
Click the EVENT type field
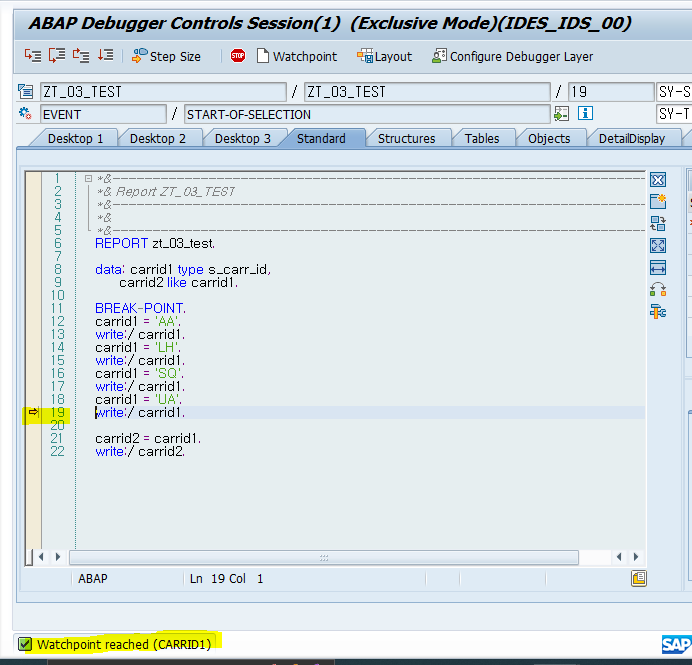tap(103, 114)
